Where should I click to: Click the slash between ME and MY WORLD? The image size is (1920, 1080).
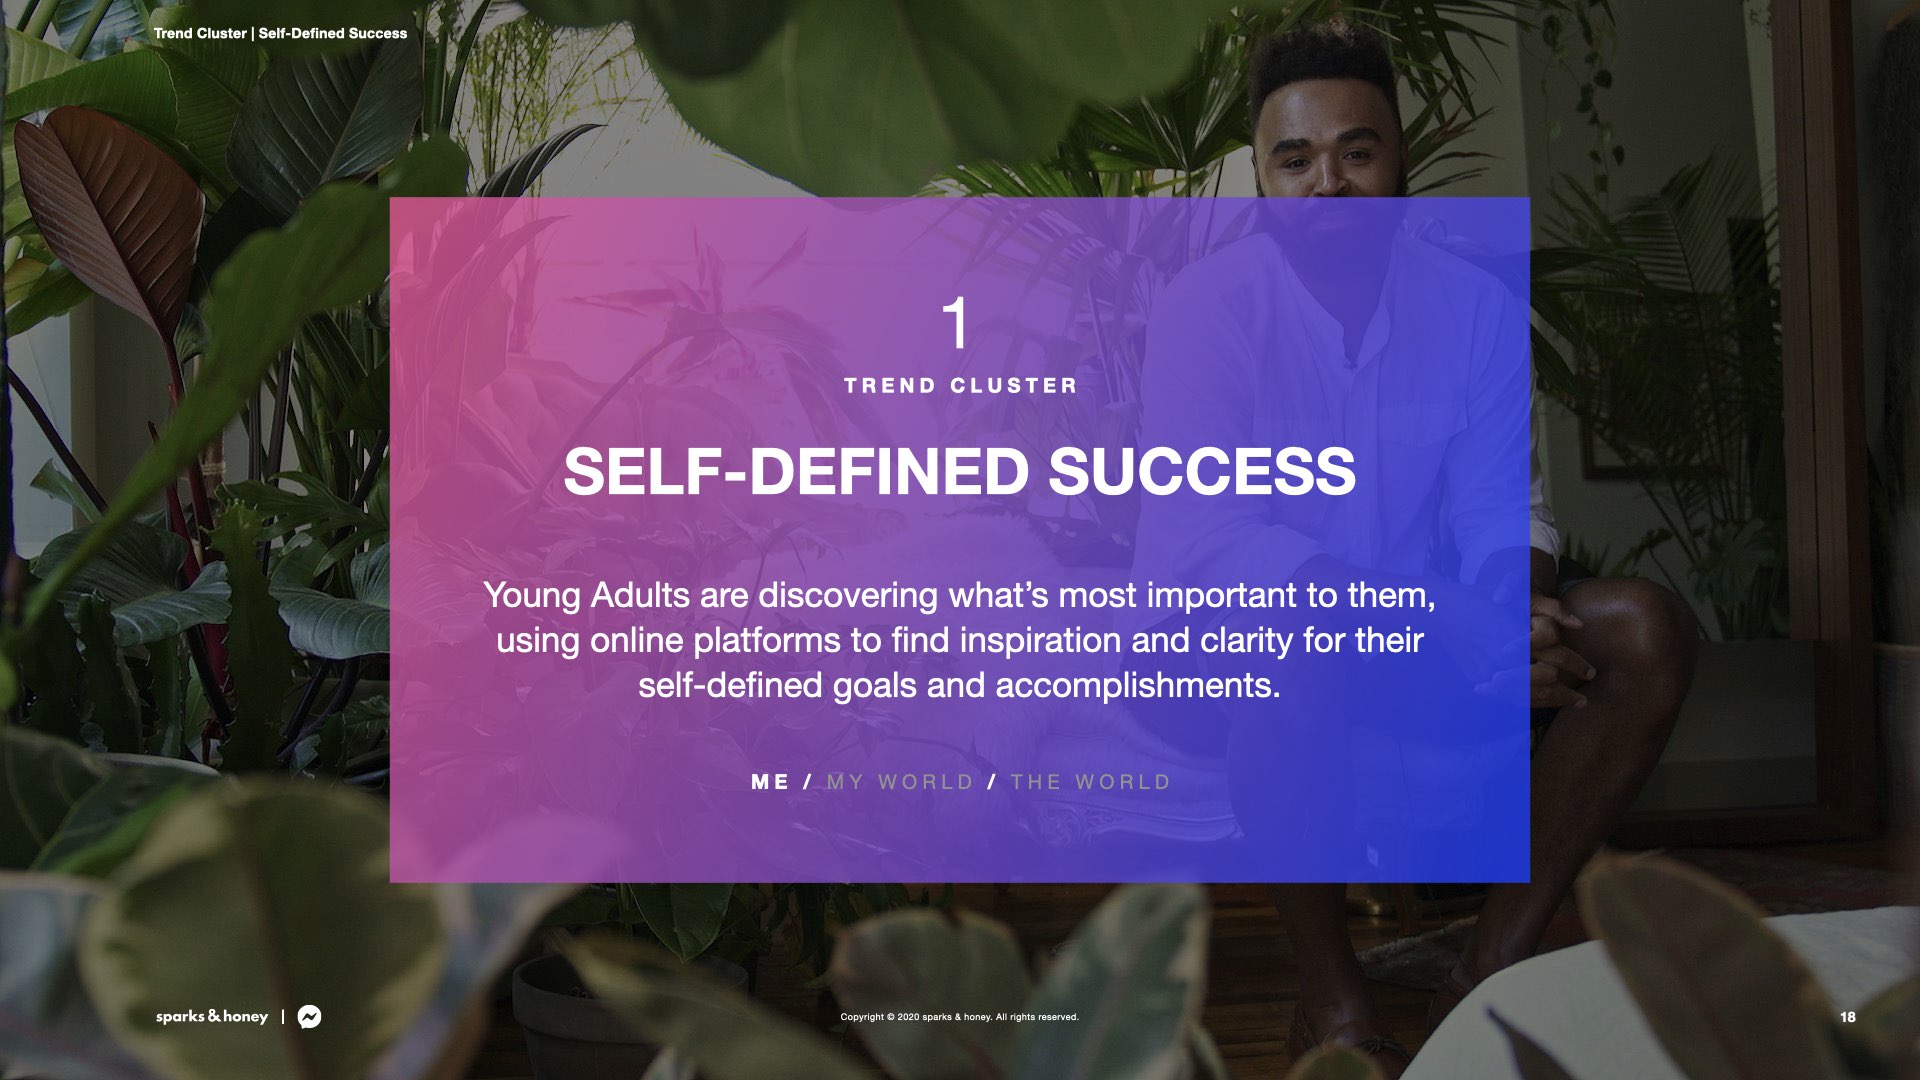click(808, 782)
